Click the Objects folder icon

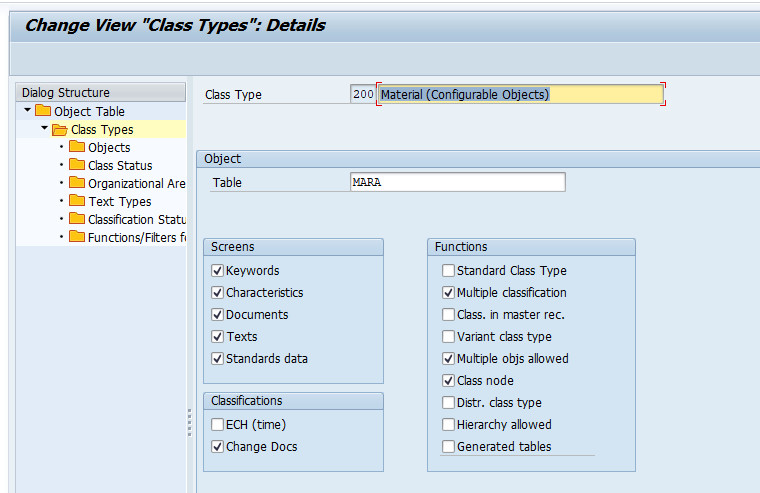click(x=77, y=147)
